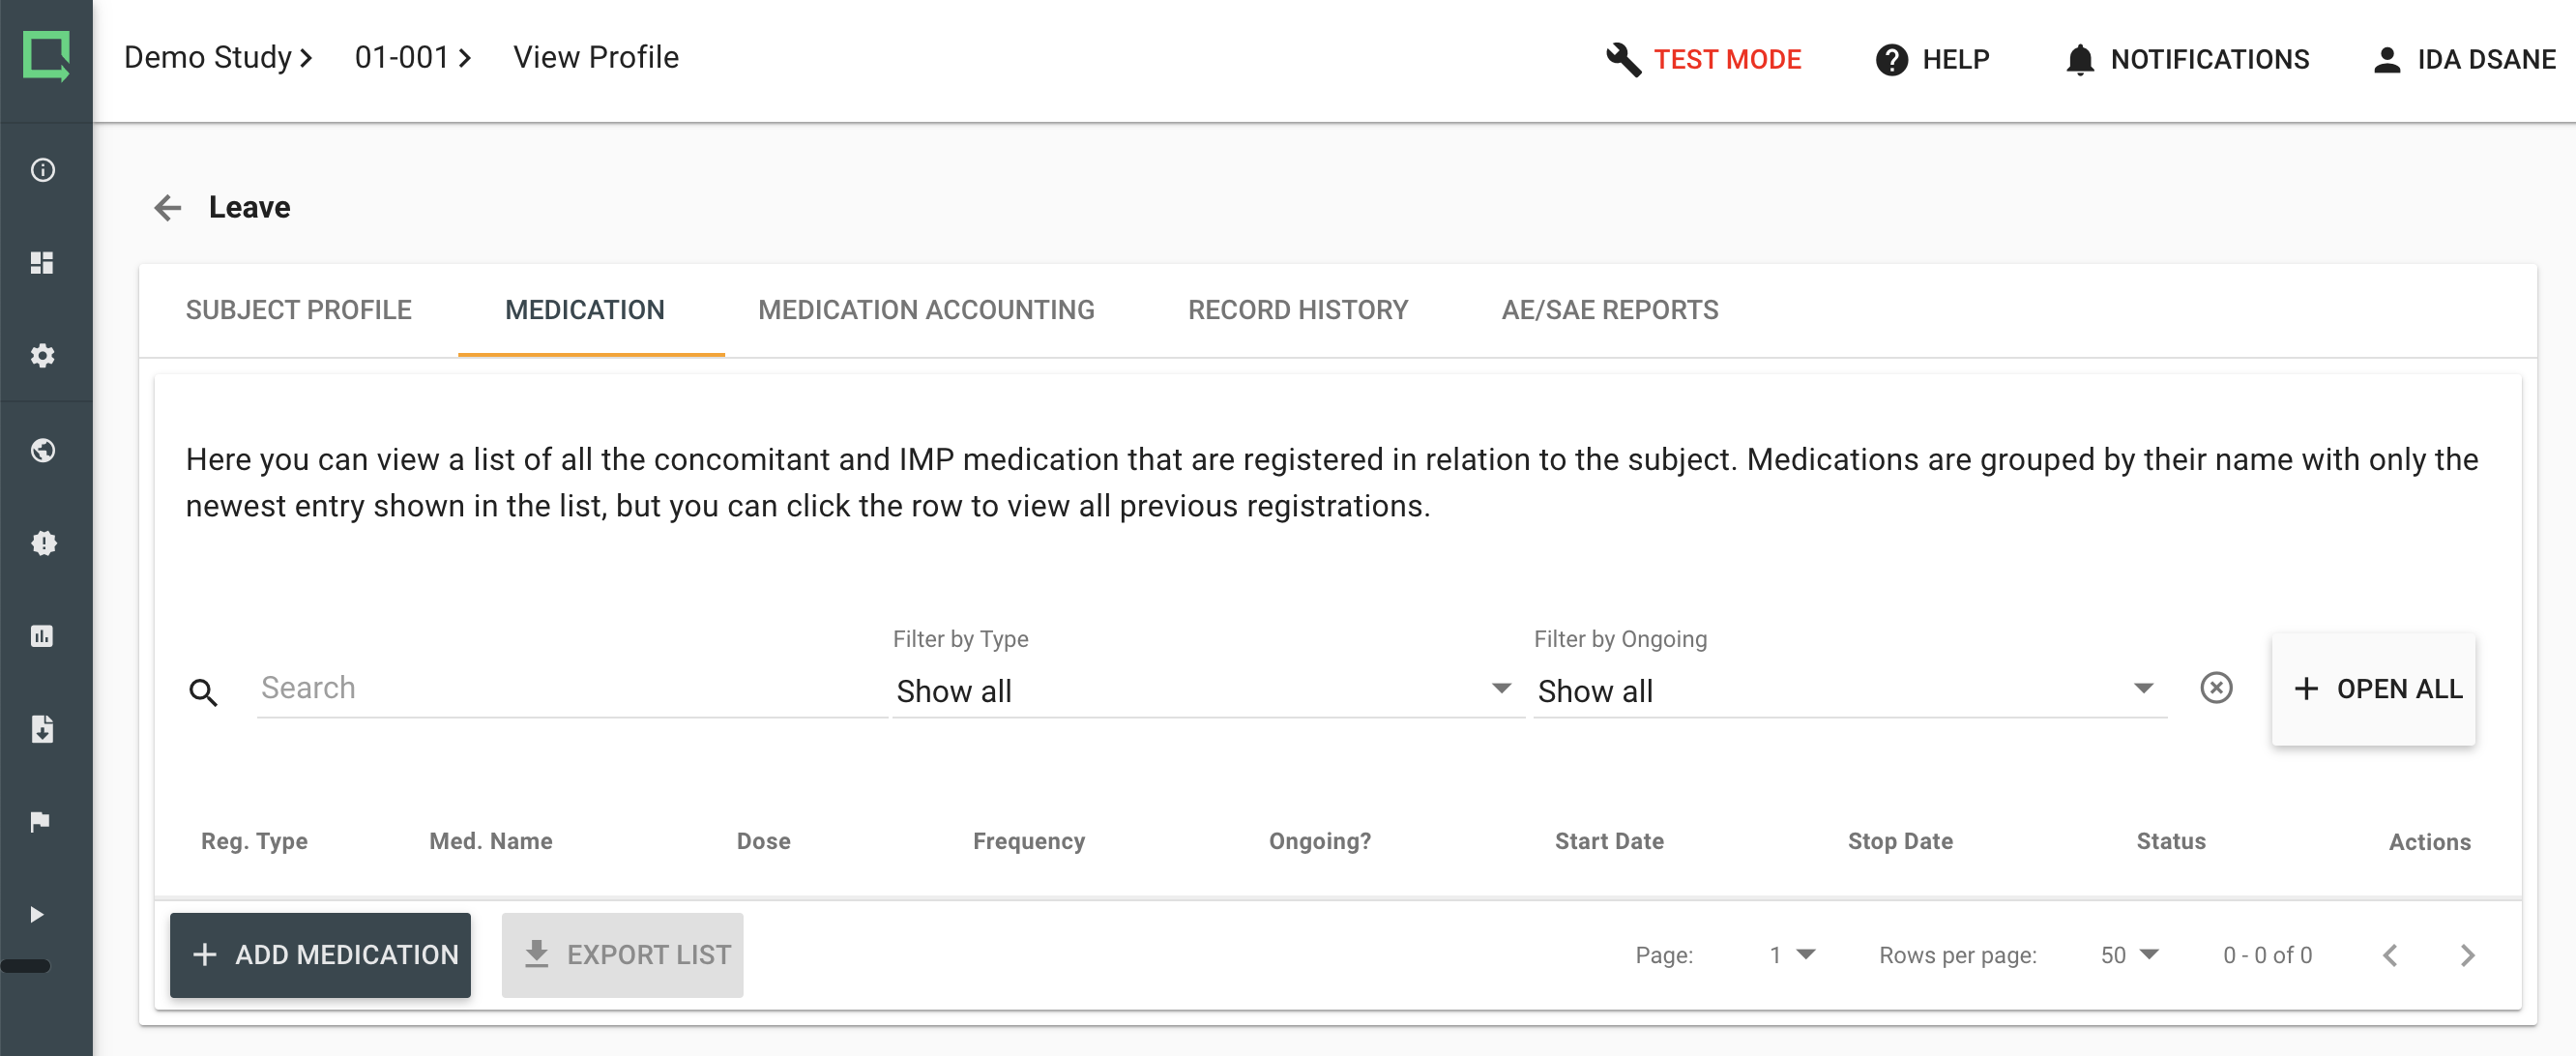This screenshot has width=2576, height=1056.
Task: Open the settings gear in the sidebar
Action: tap(42, 356)
